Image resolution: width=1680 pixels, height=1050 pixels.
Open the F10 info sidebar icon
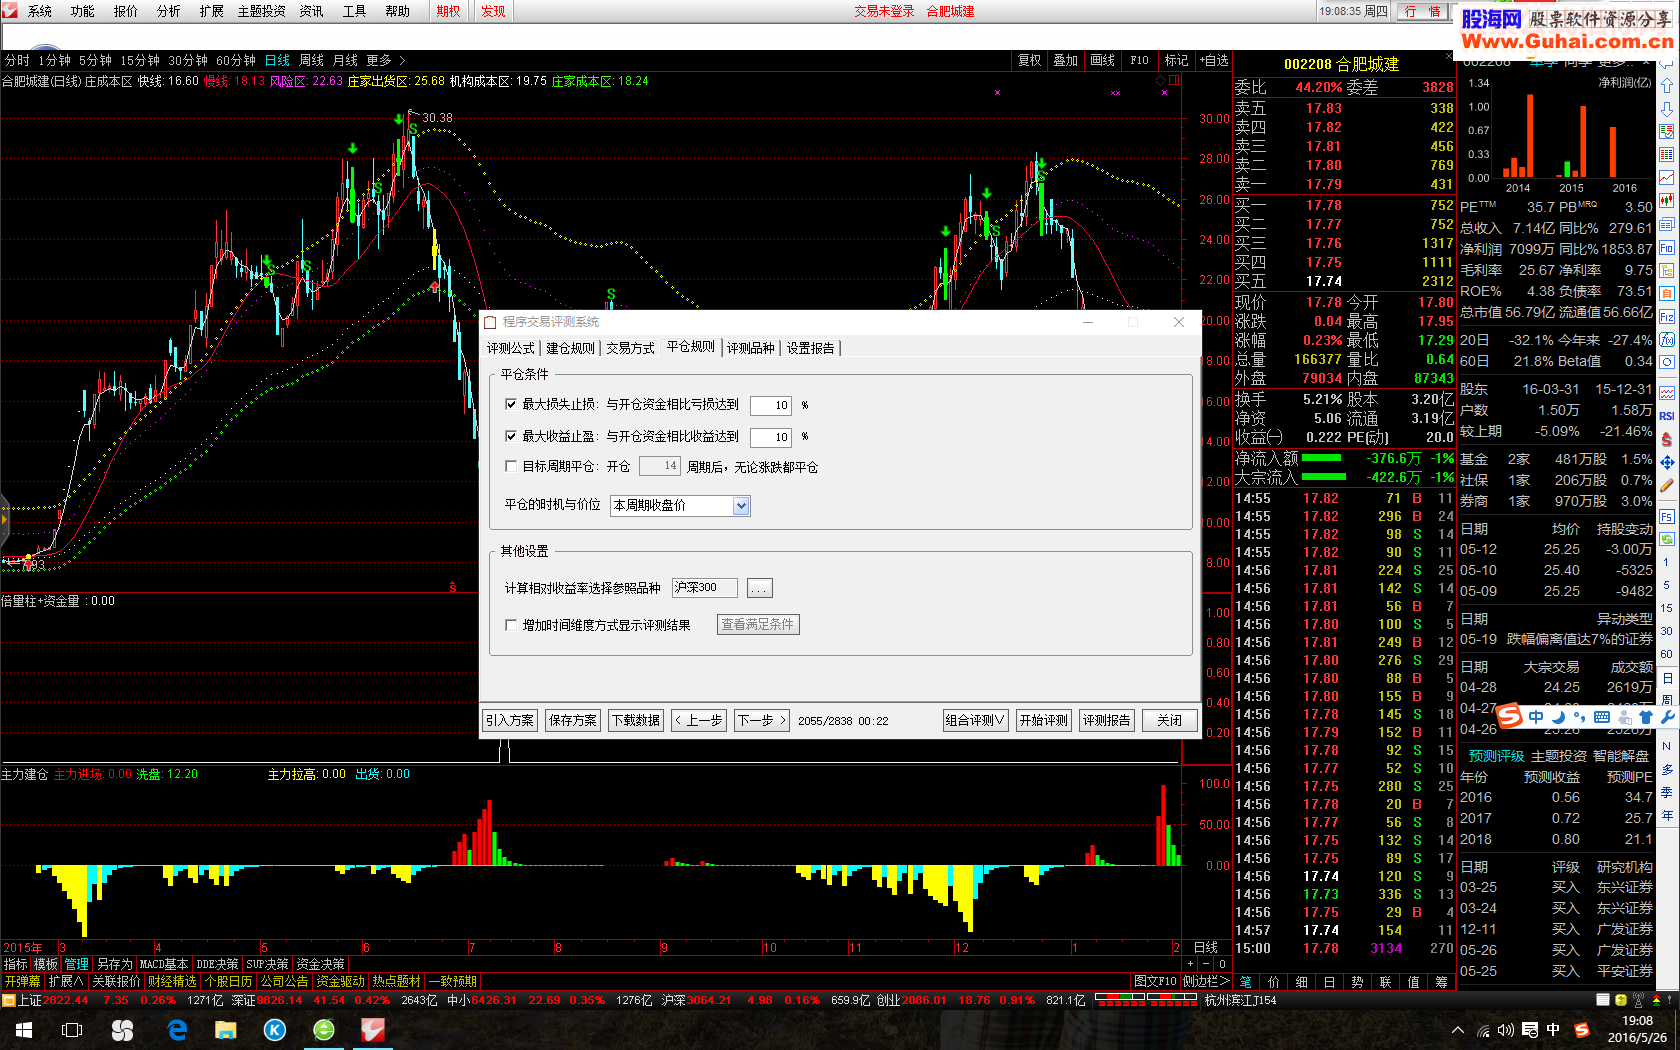tap(1667, 248)
